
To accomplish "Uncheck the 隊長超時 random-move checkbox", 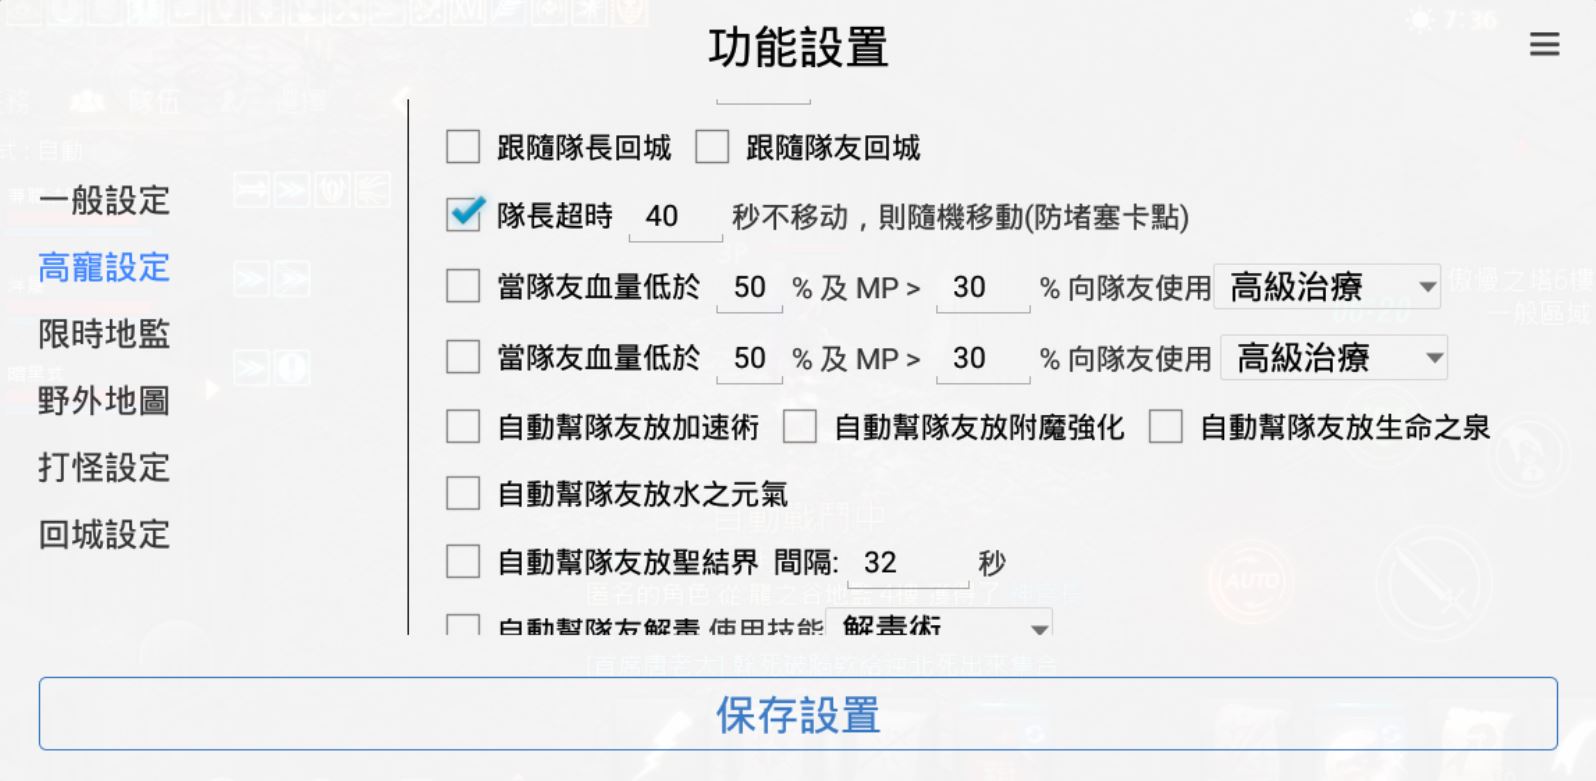I will (462, 214).
